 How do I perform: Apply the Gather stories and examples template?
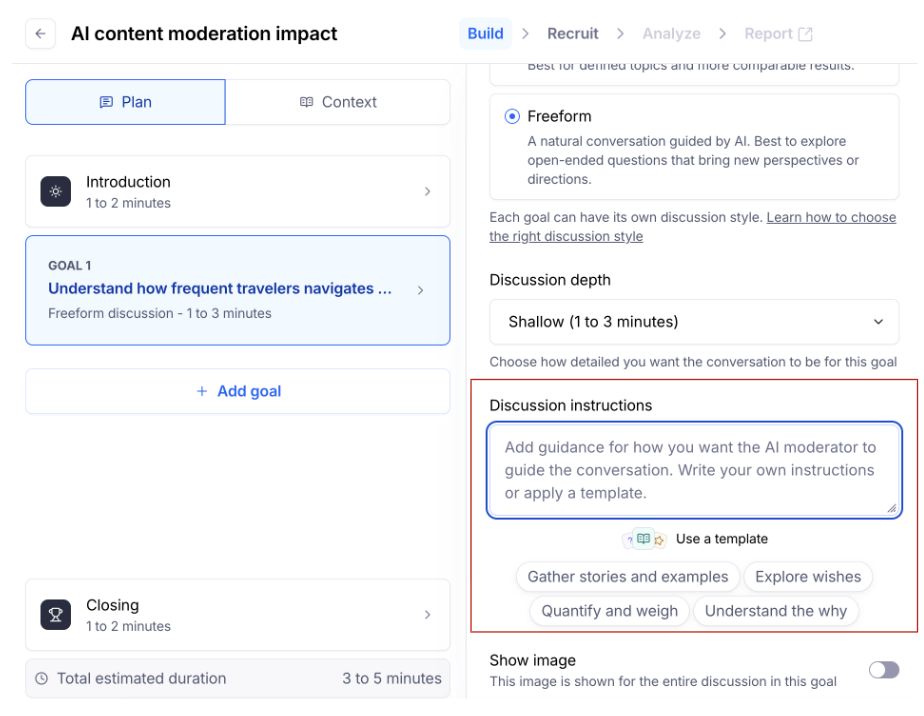tap(628, 577)
